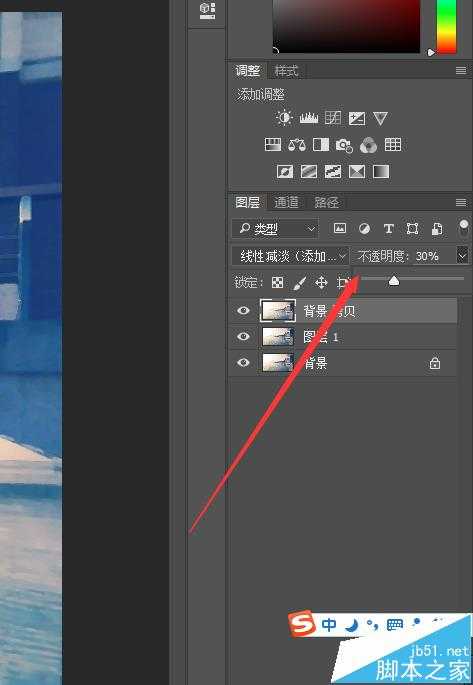Add a Color Balance adjustment
This screenshot has width=473, height=685.
click(297, 145)
